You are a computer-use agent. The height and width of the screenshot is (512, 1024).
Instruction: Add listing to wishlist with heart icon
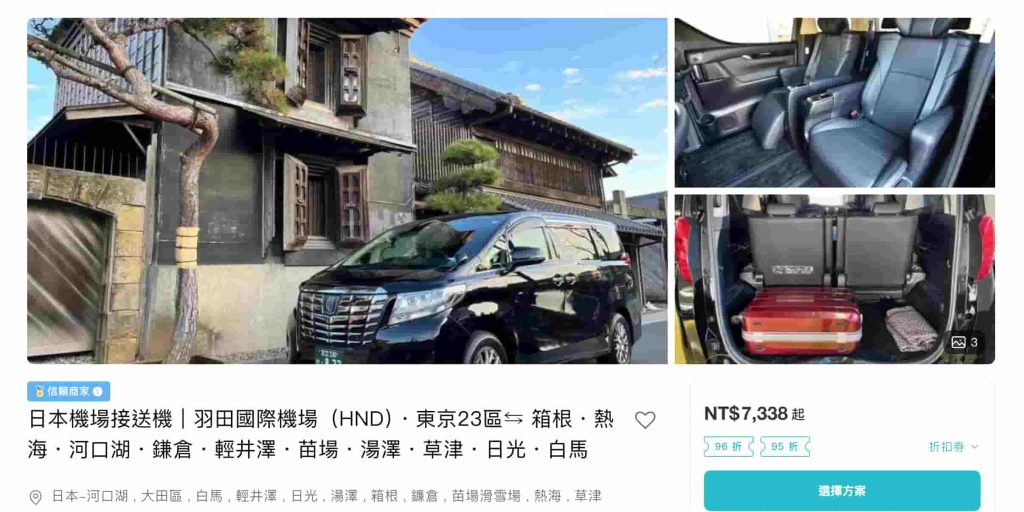tap(645, 420)
